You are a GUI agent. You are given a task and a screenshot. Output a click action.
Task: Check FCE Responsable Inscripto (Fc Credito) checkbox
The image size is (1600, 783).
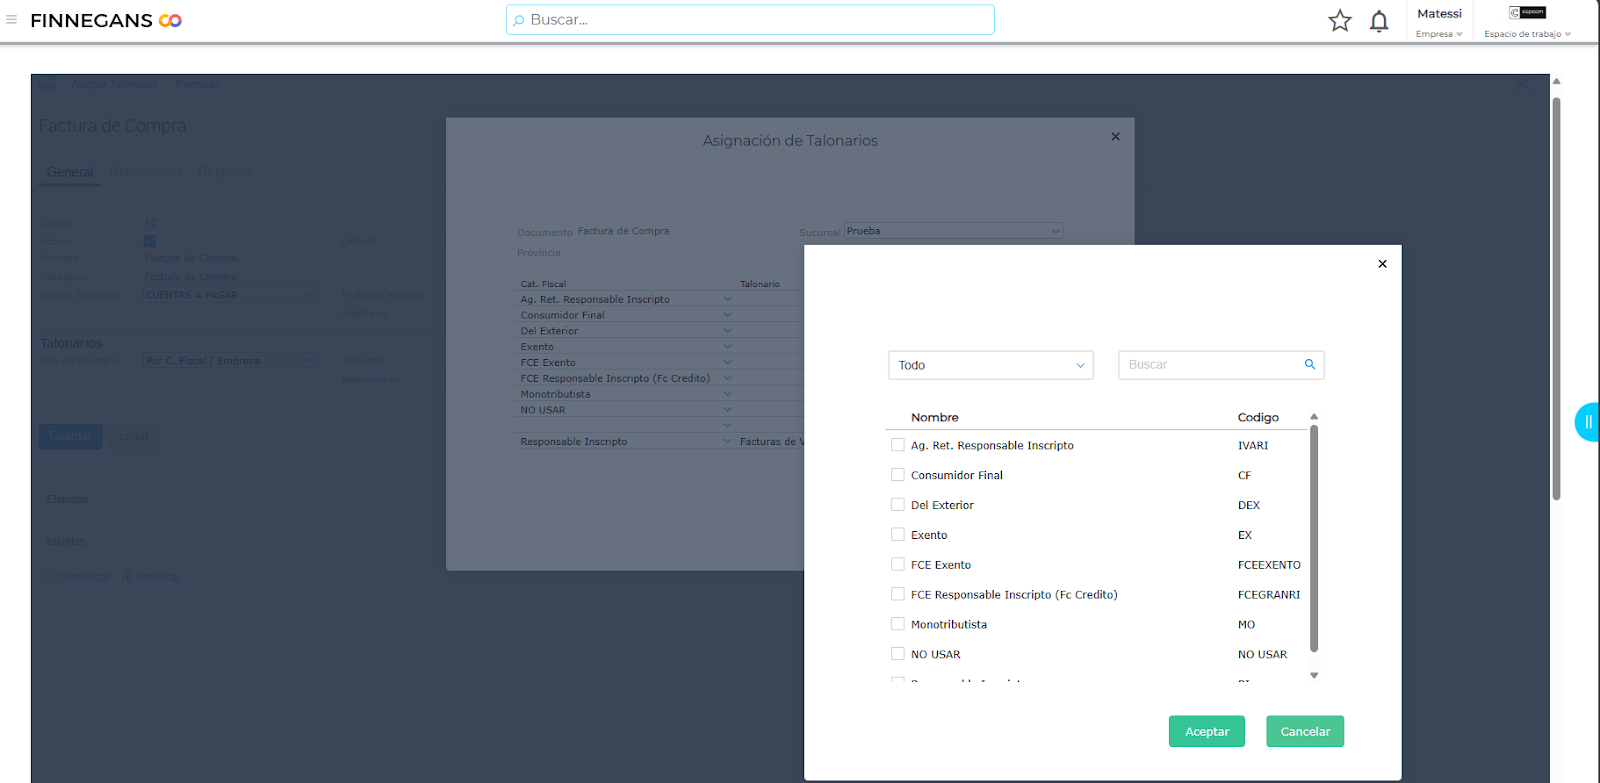[x=898, y=594]
